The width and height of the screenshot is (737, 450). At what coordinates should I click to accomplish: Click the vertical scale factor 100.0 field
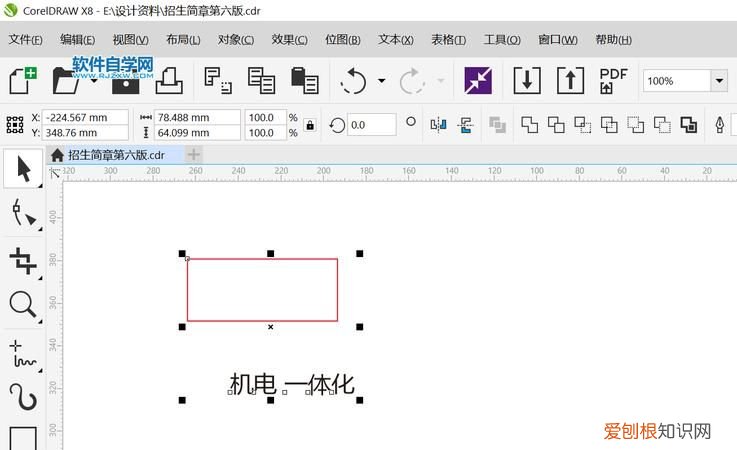(x=266, y=133)
